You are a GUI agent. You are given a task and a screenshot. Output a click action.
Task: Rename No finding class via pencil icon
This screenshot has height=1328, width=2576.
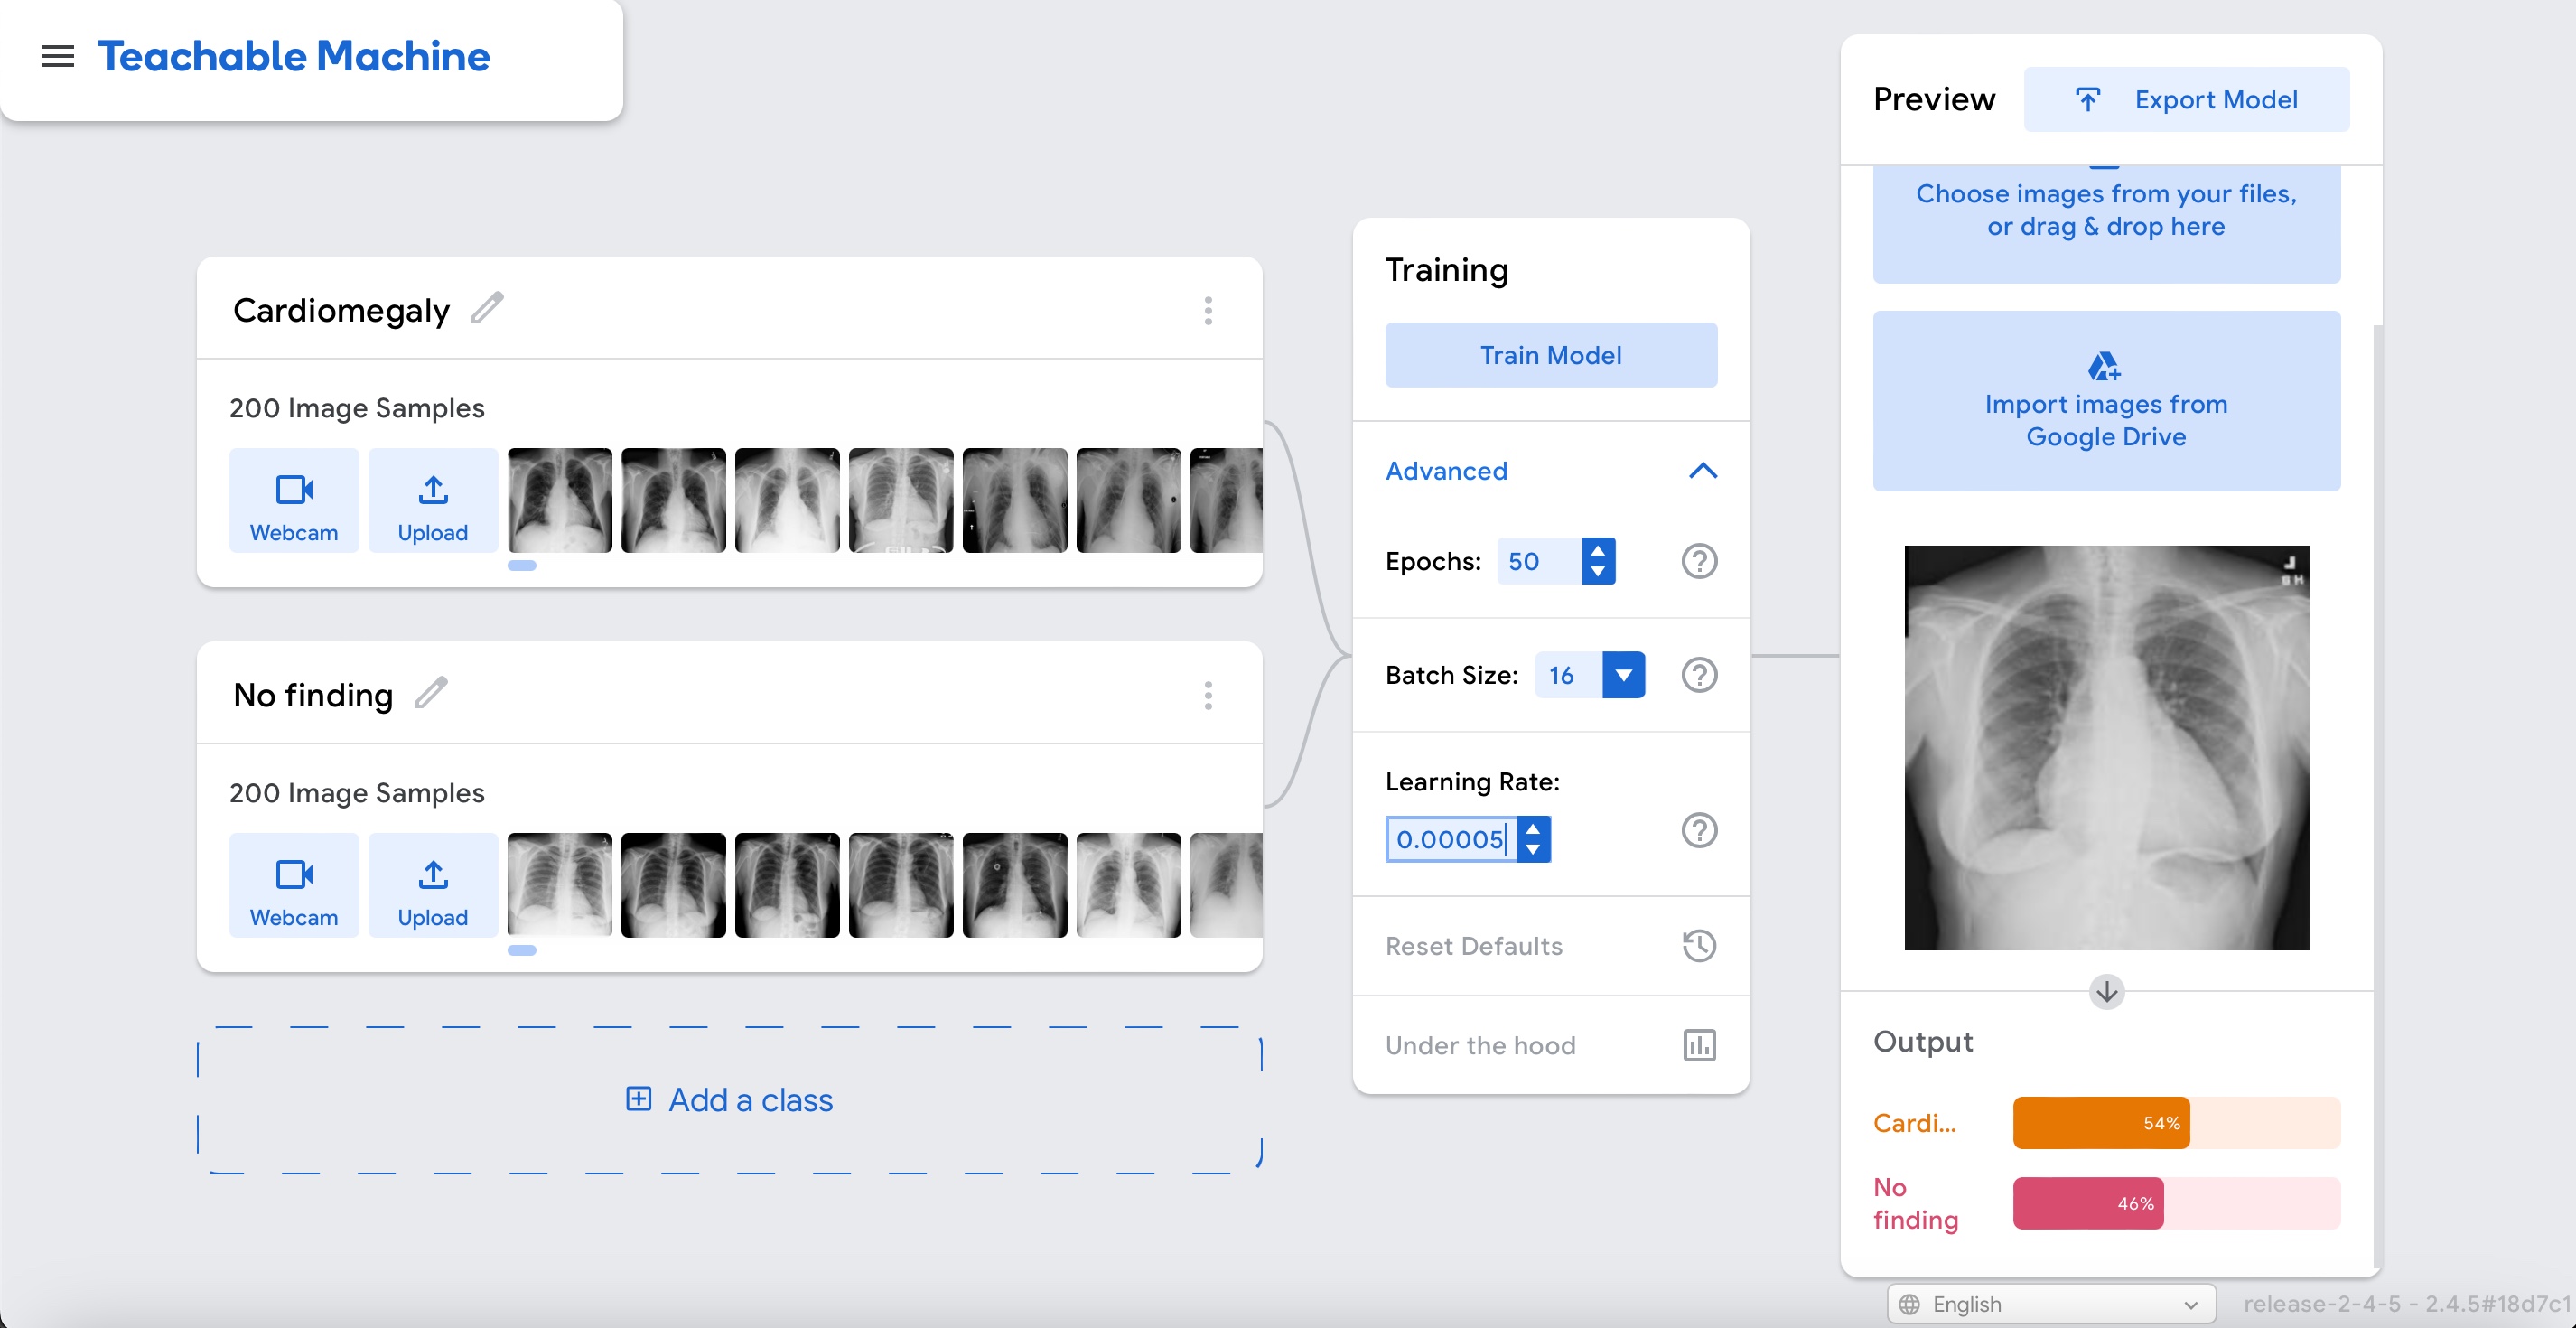(x=431, y=693)
